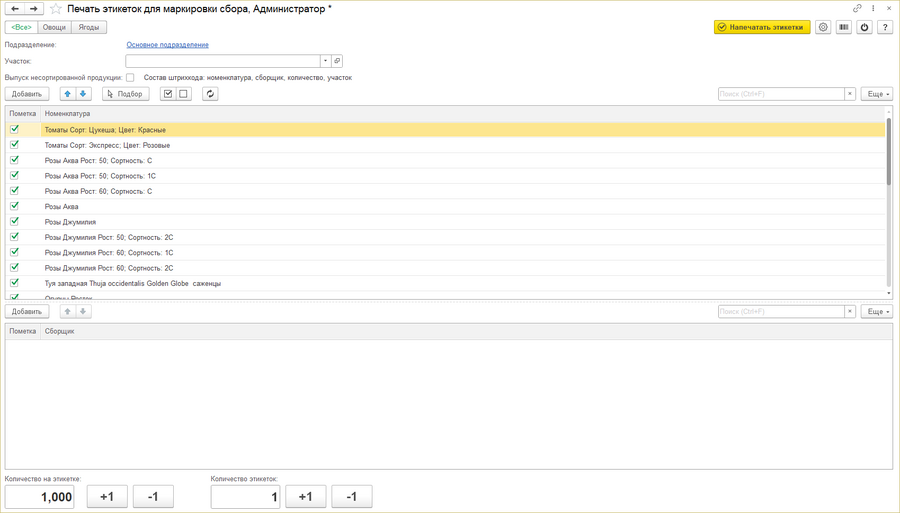Uncheck Розы Аква Рост: 50; Сортность: 1С

[x=14, y=176]
